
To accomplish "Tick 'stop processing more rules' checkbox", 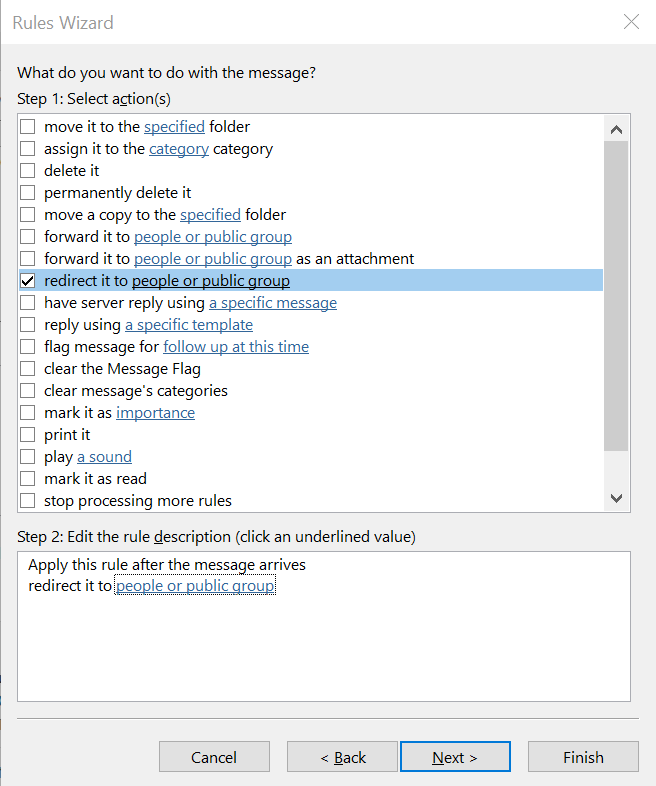I will 28,501.
